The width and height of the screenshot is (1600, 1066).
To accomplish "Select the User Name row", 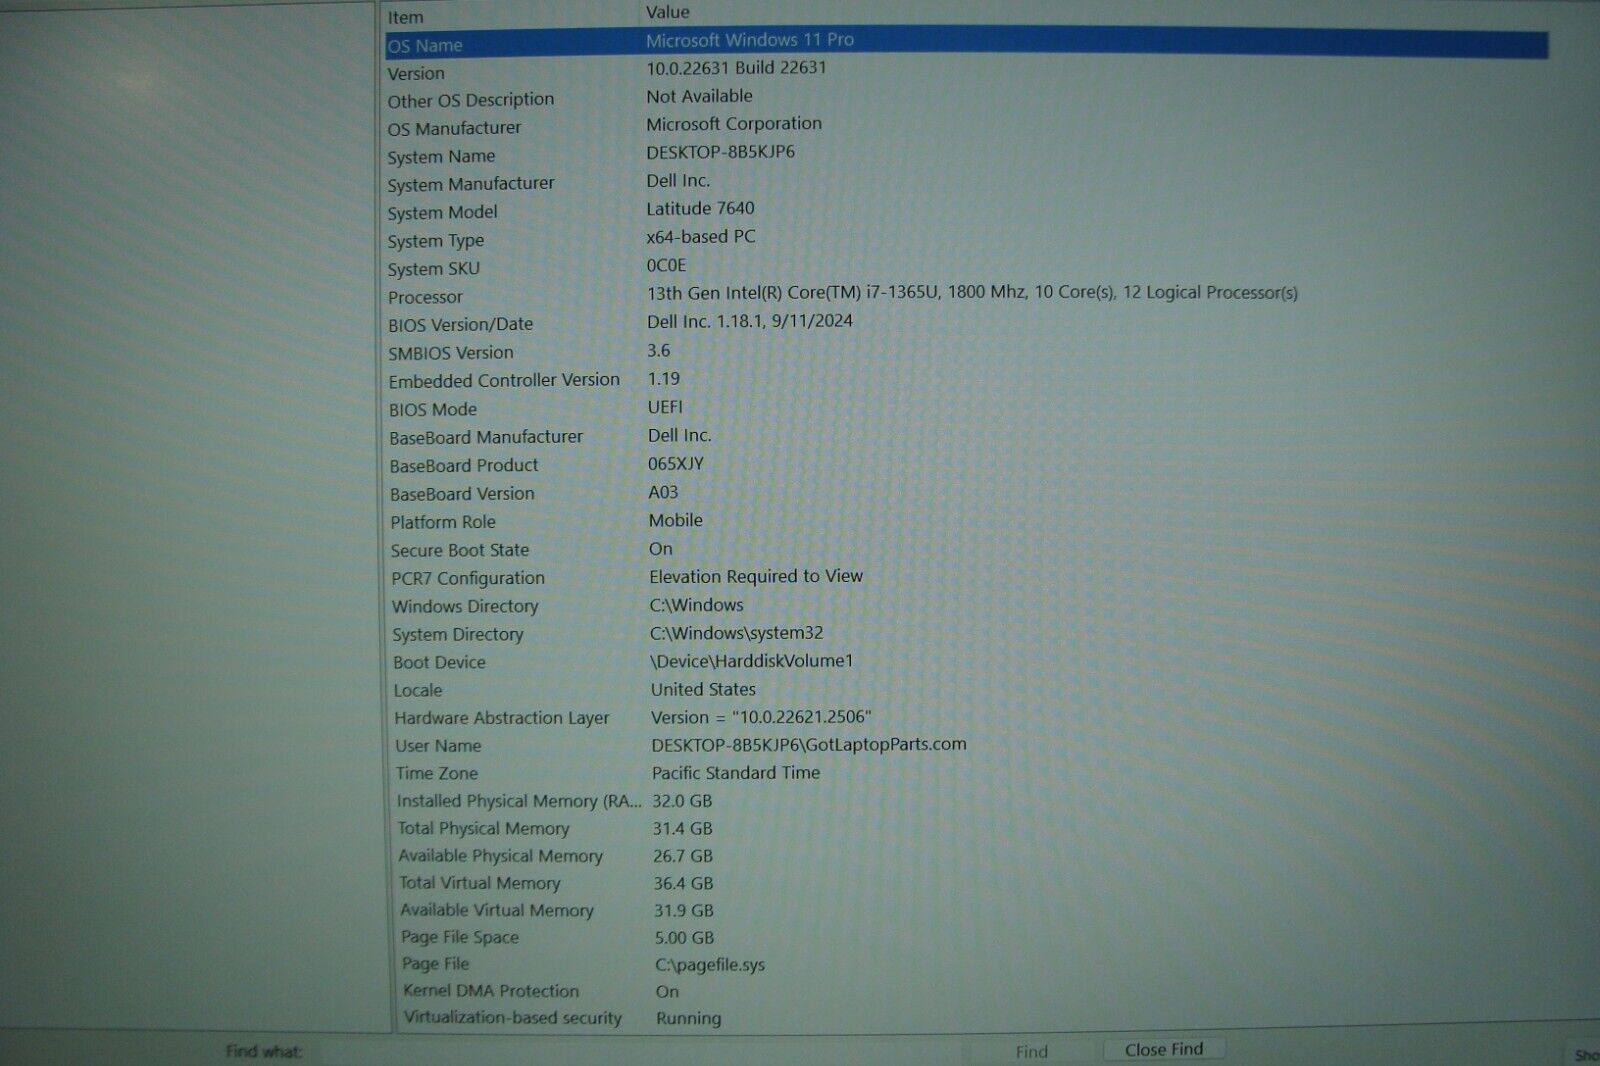I will click(966, 745).
